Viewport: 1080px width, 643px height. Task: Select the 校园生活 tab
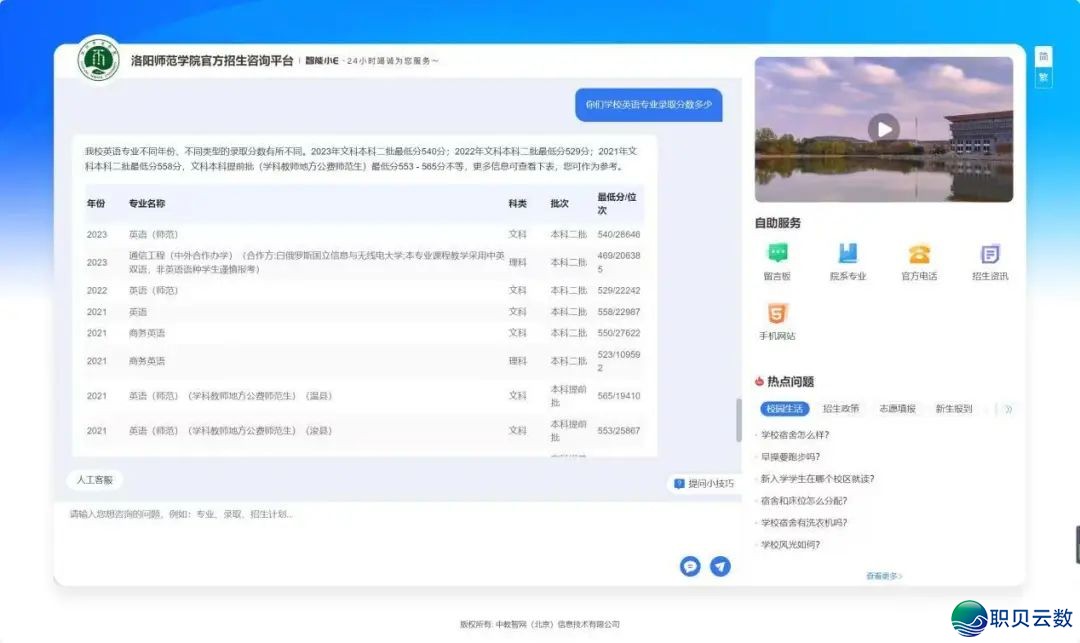pyautogui.click(x=784, y=409)
